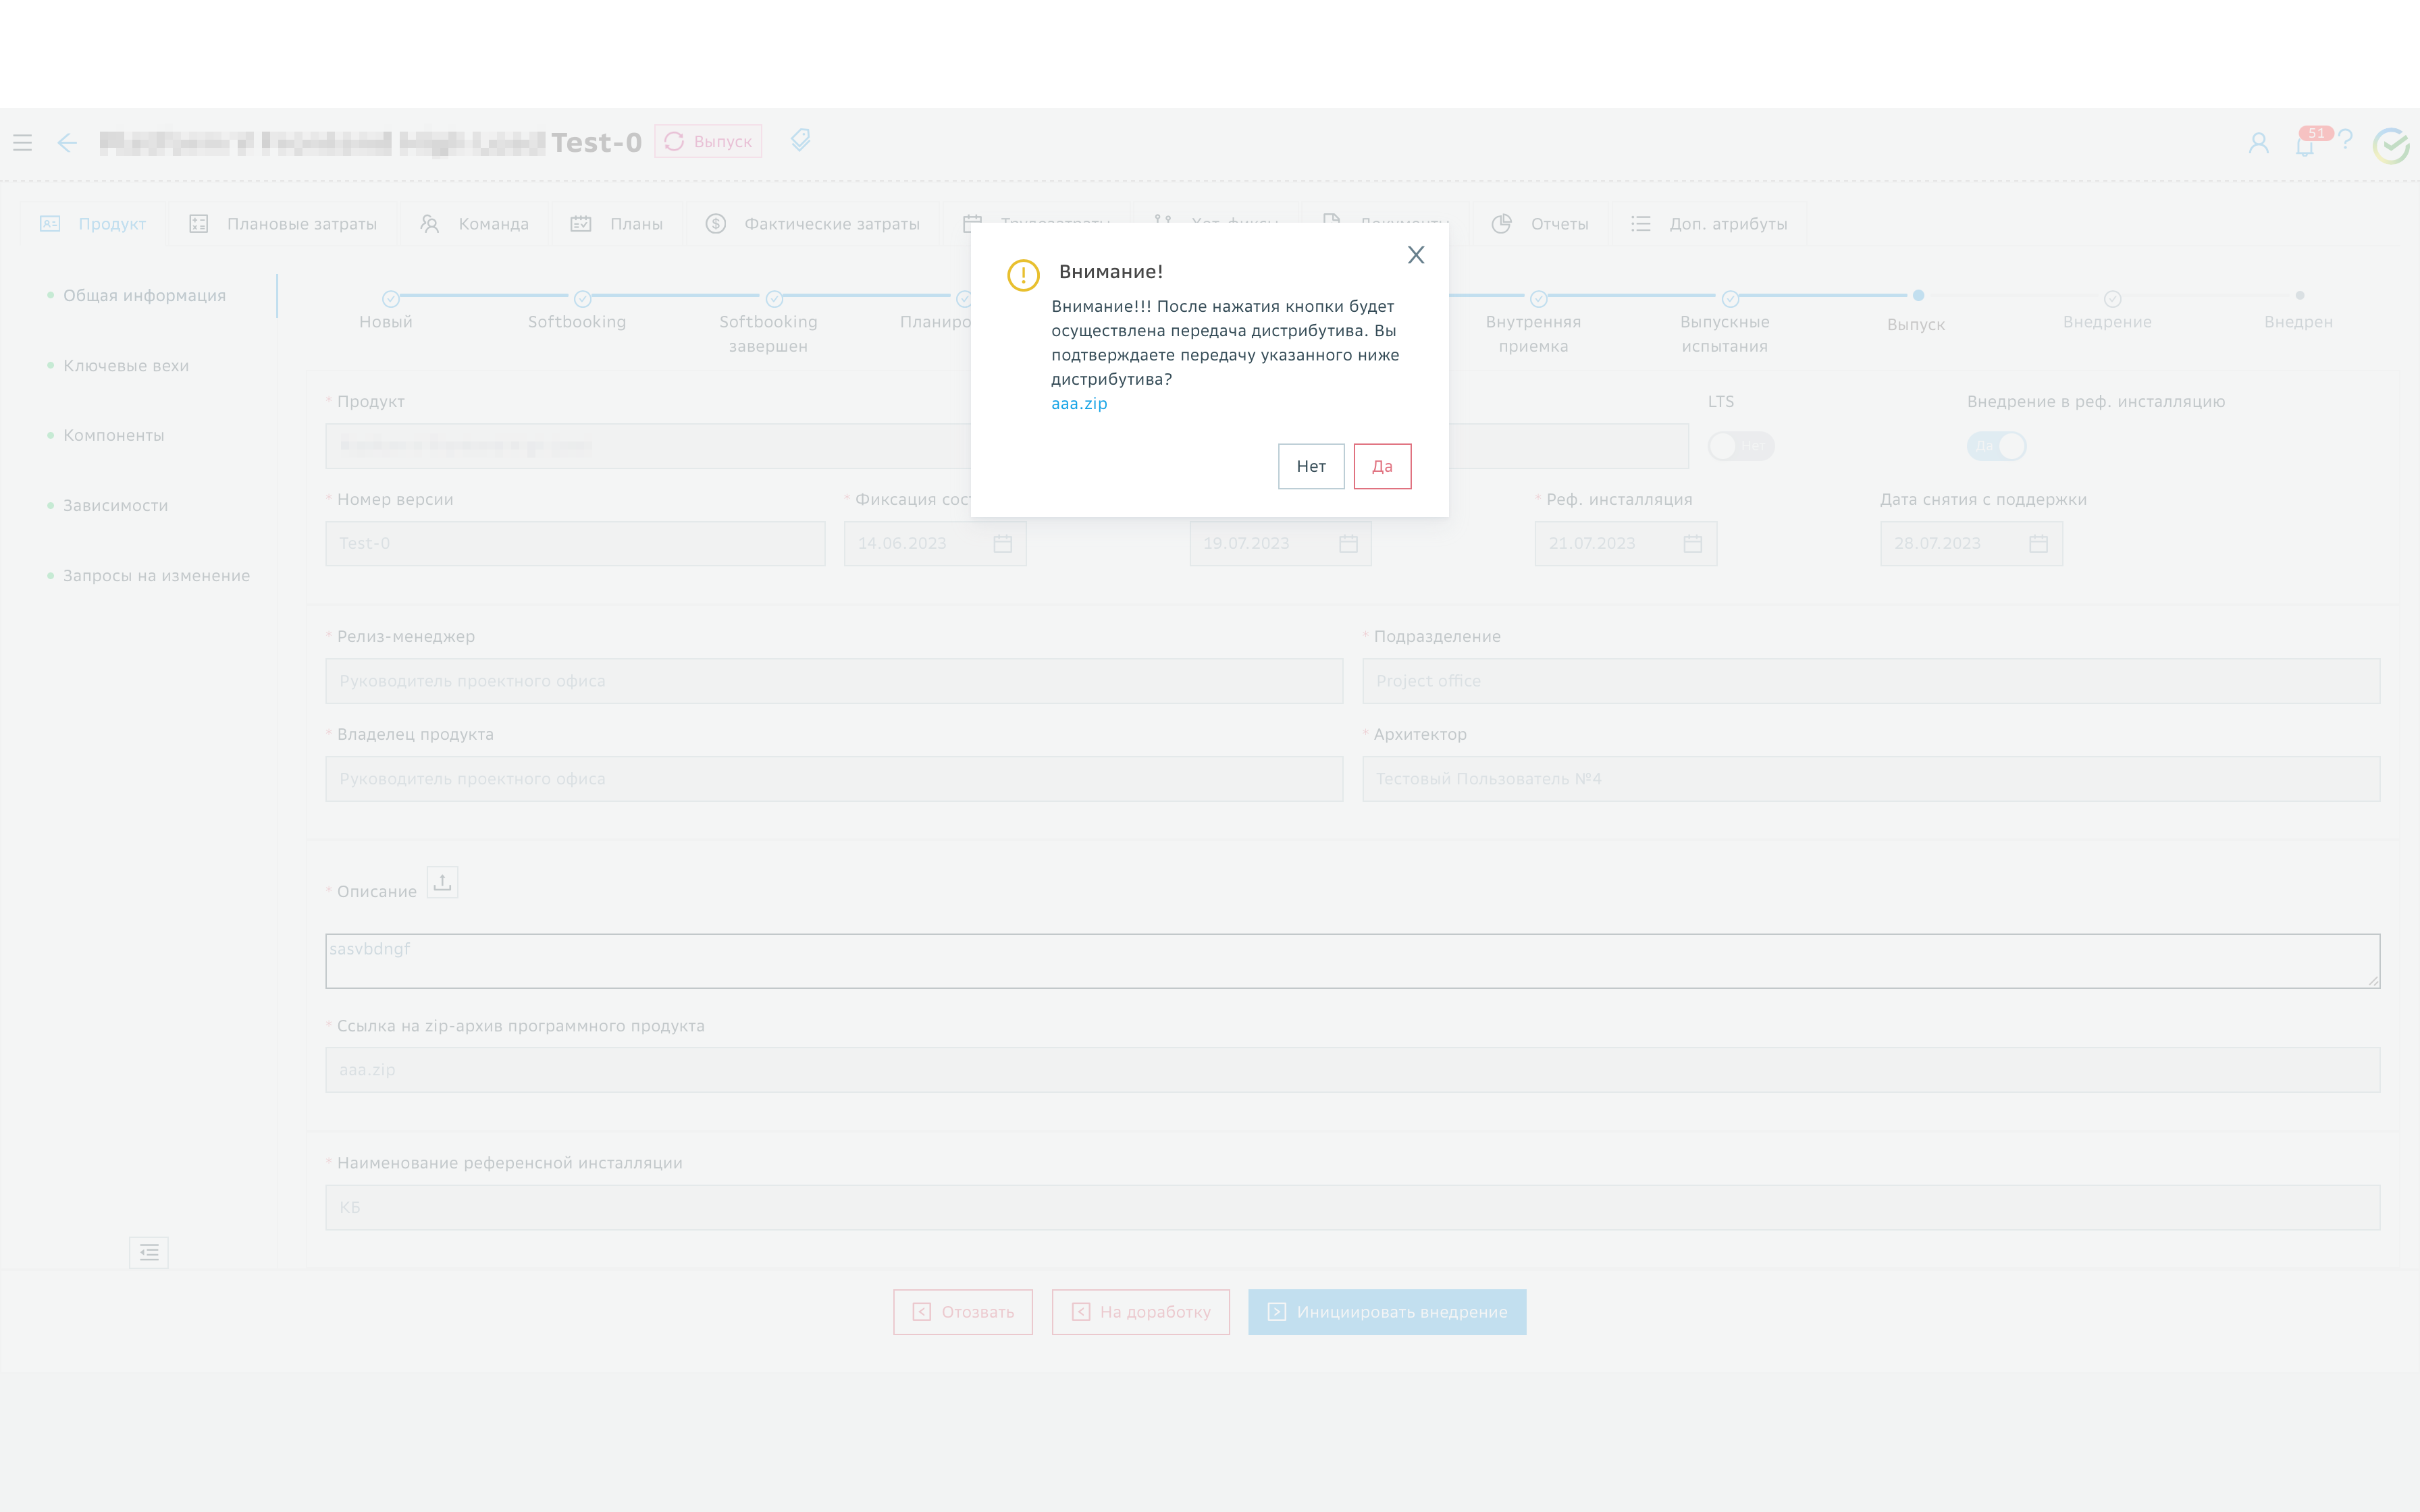Collapse sidebar with the indent icon
This screenshot has height=1512, width=2420.
149,1252
